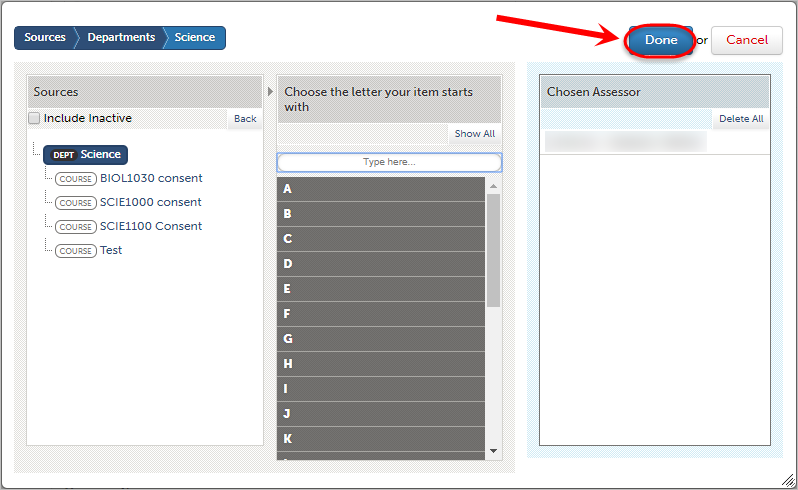Choose letter I
The width and height of the screenshot is (798, 490).
point(381,388)
